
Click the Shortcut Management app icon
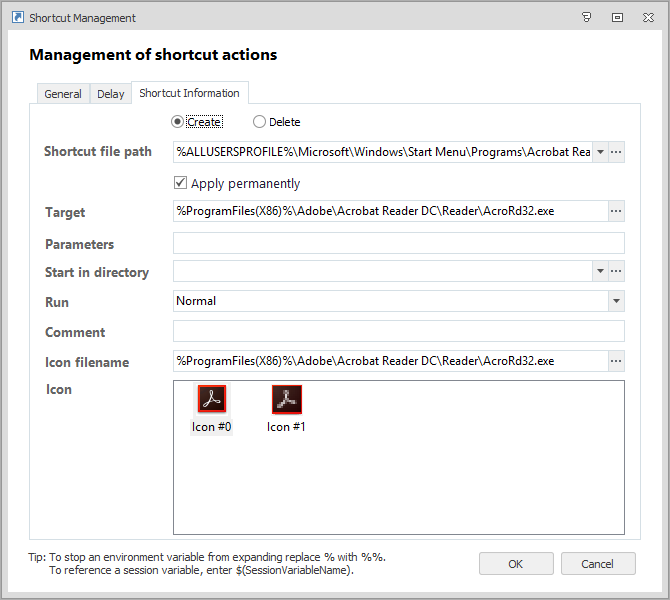[17, 18]
